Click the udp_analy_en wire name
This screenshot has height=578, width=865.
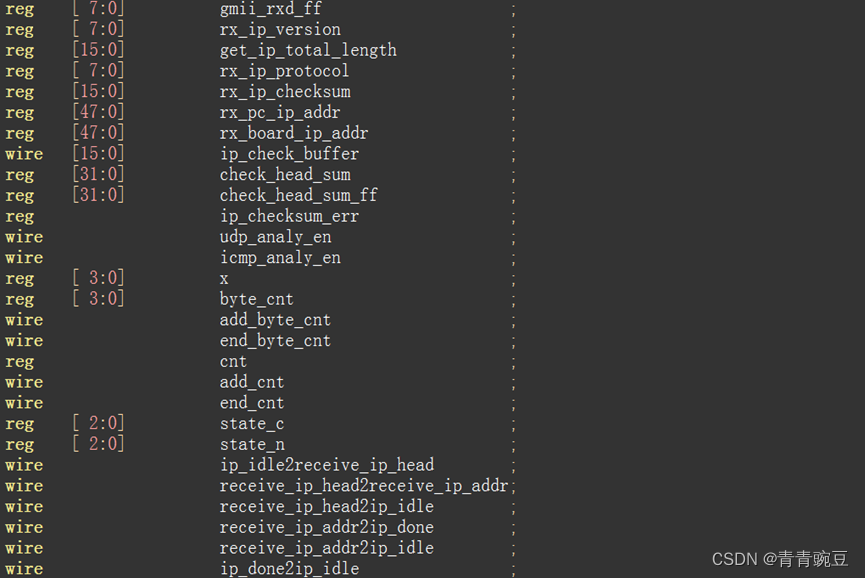click(x=275, y=237)
